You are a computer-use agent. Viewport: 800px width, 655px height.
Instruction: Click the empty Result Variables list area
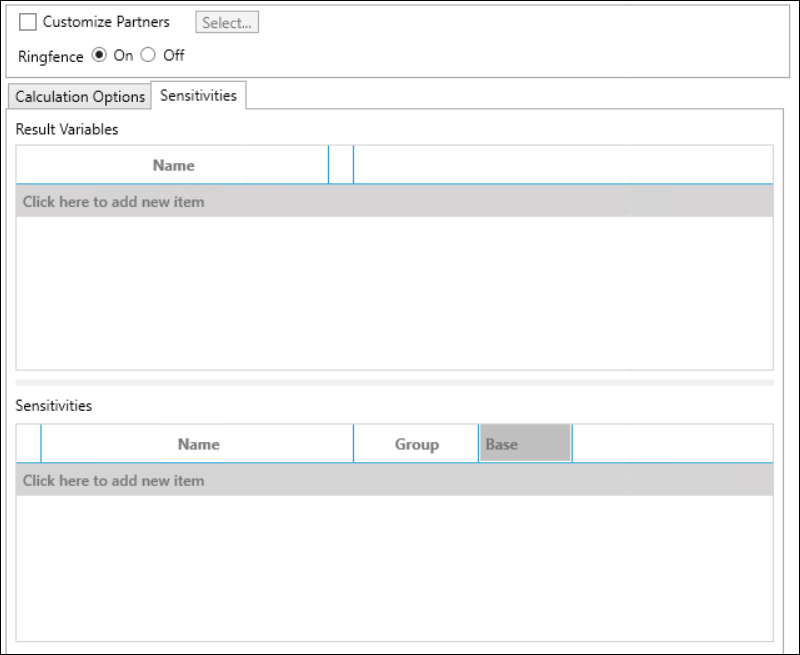[394, 293]
